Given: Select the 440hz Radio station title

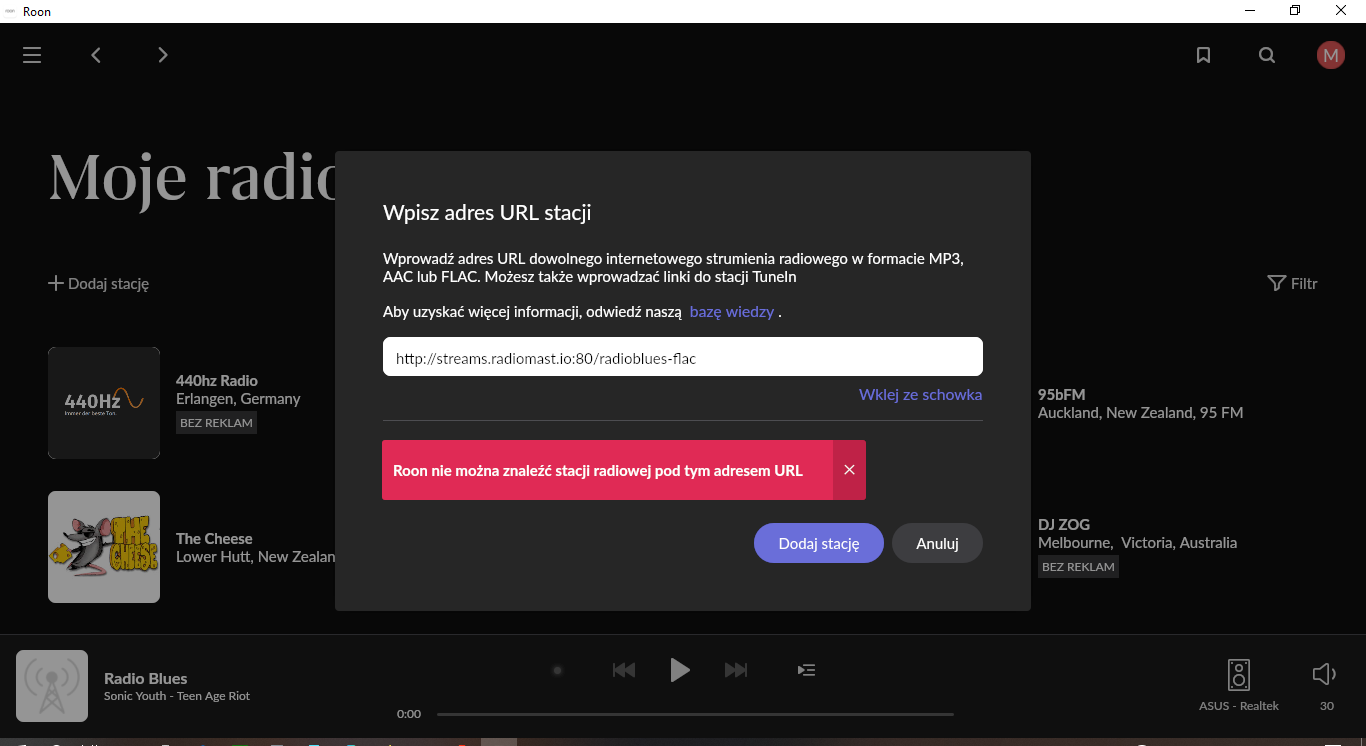Looking at the screenshot, I should (x=217, y=381).
